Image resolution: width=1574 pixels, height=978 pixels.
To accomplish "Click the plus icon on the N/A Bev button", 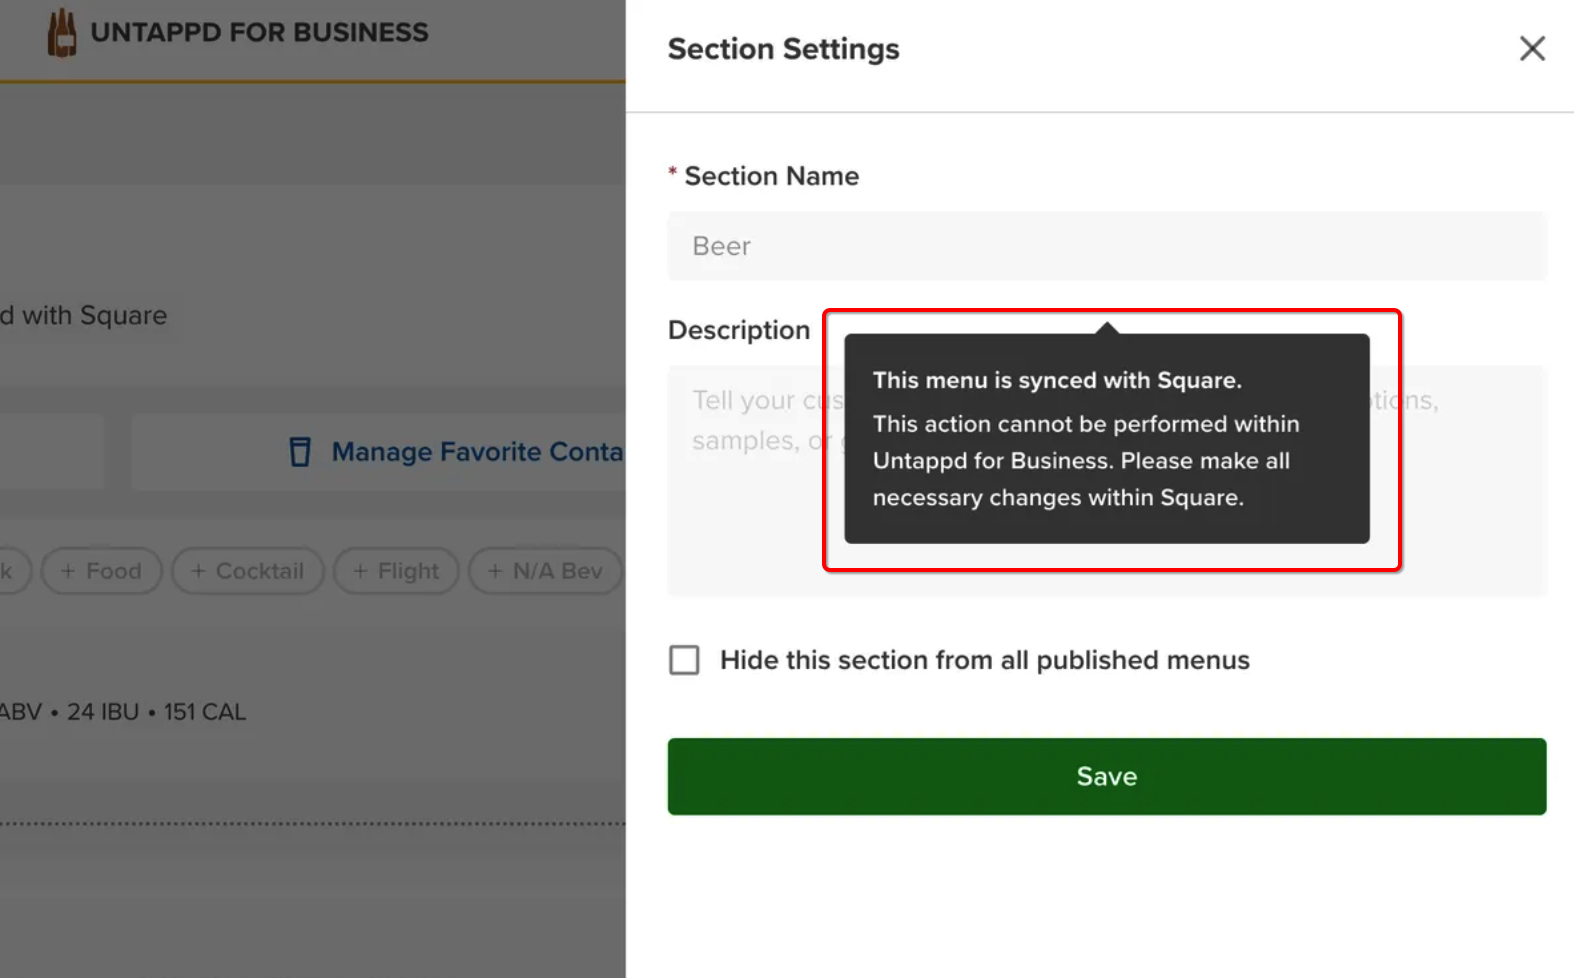I will [495, 571].
